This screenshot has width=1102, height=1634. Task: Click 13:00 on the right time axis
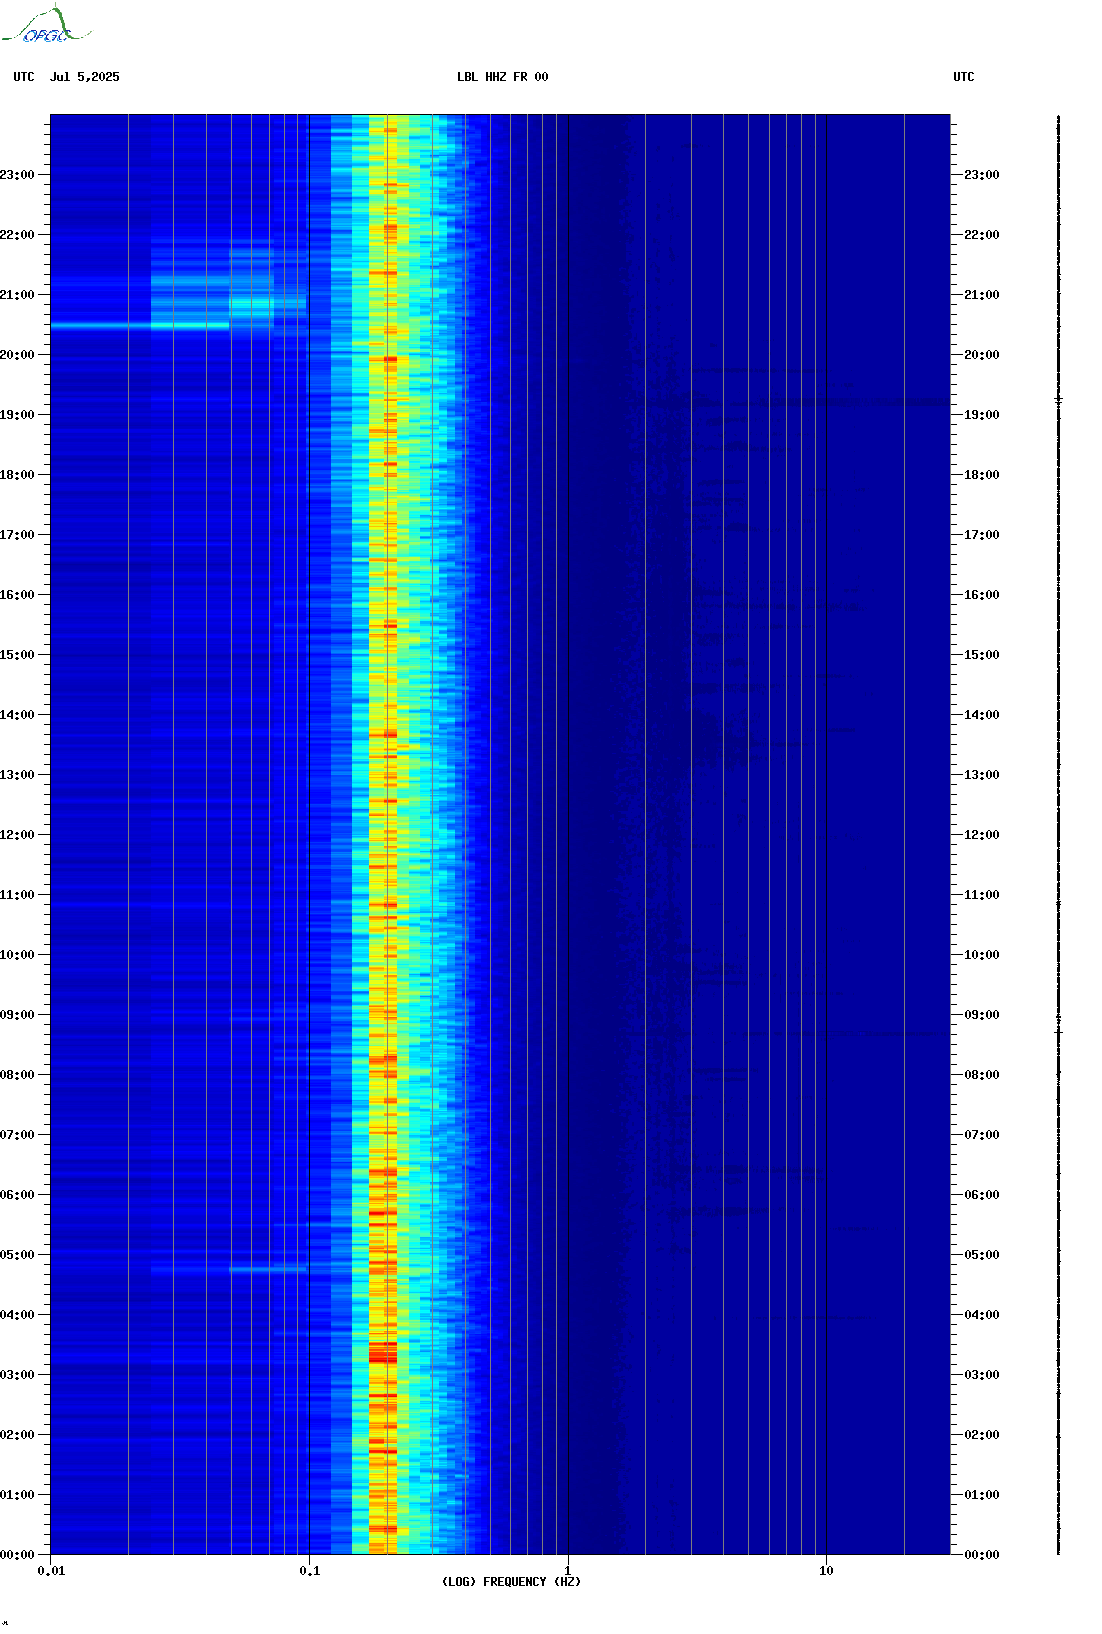(981, 775)
